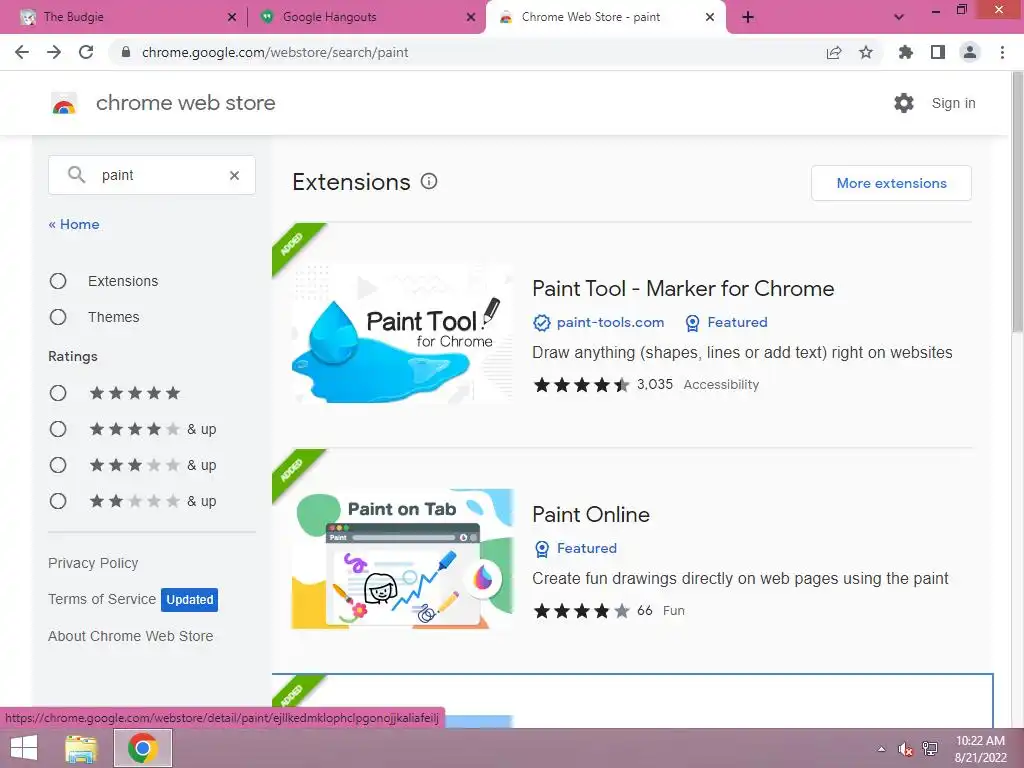Open the Chrome profile avatar menu

970,52
